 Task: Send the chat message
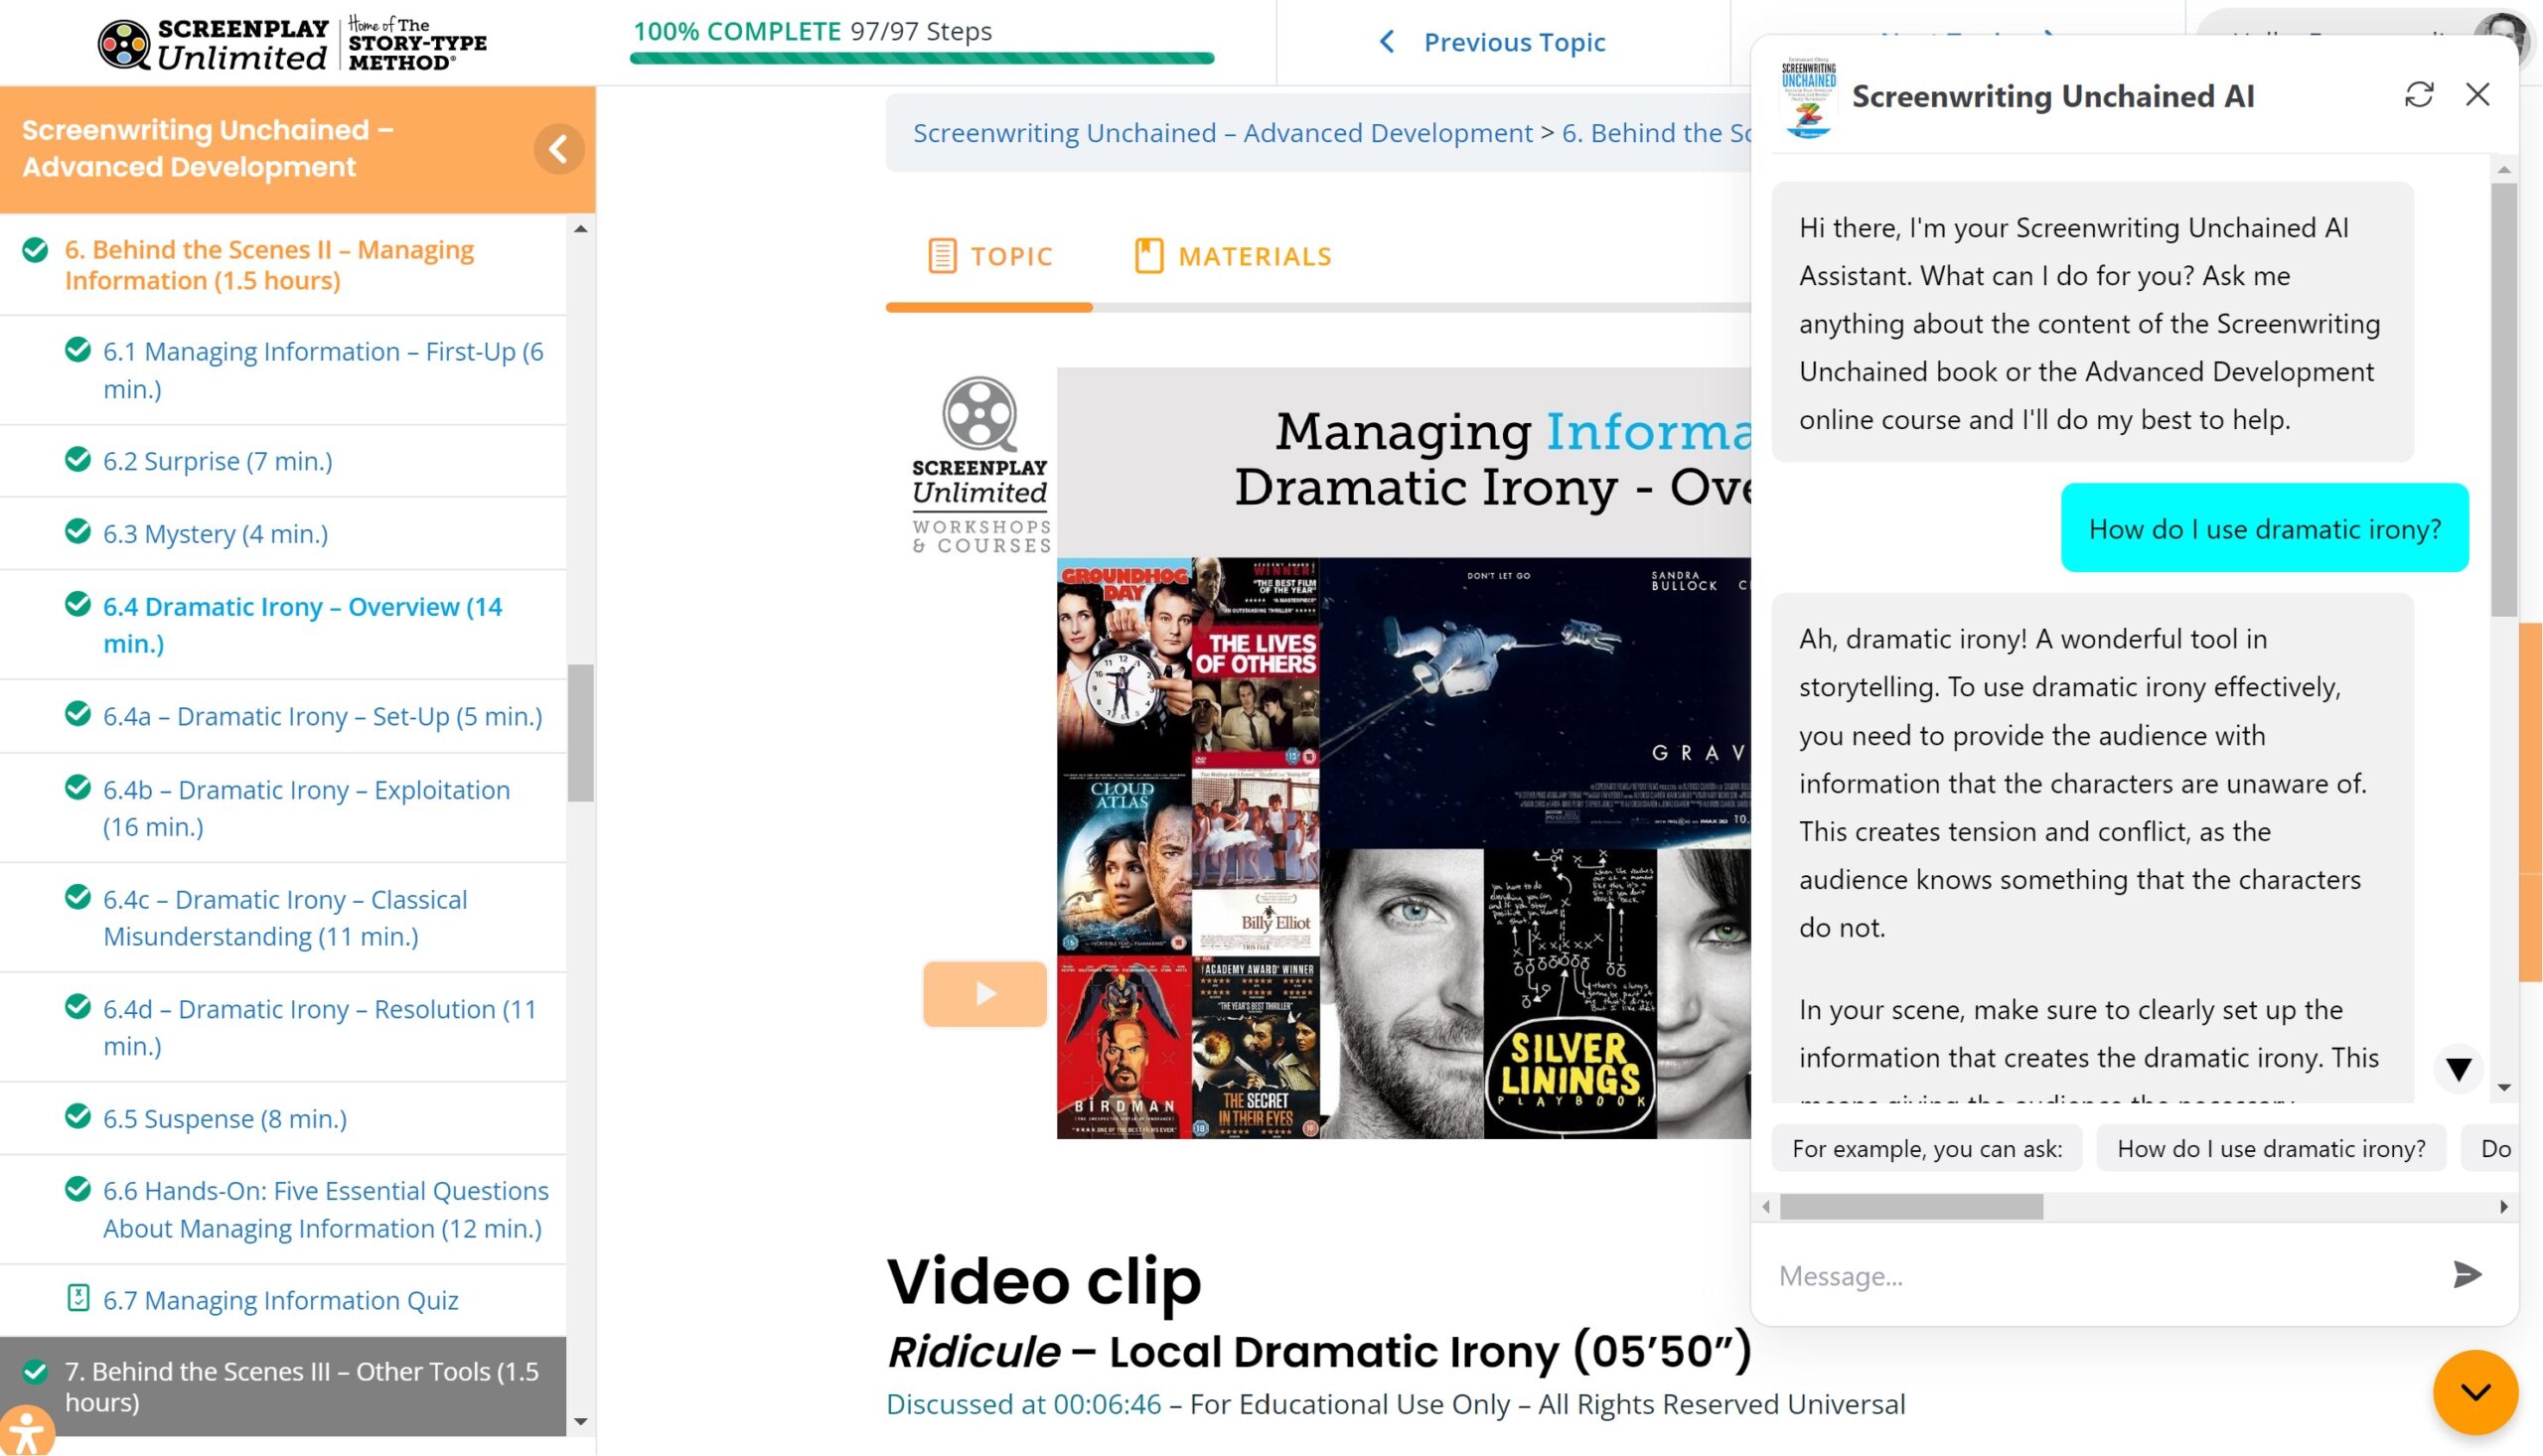pos(2466,1274)
